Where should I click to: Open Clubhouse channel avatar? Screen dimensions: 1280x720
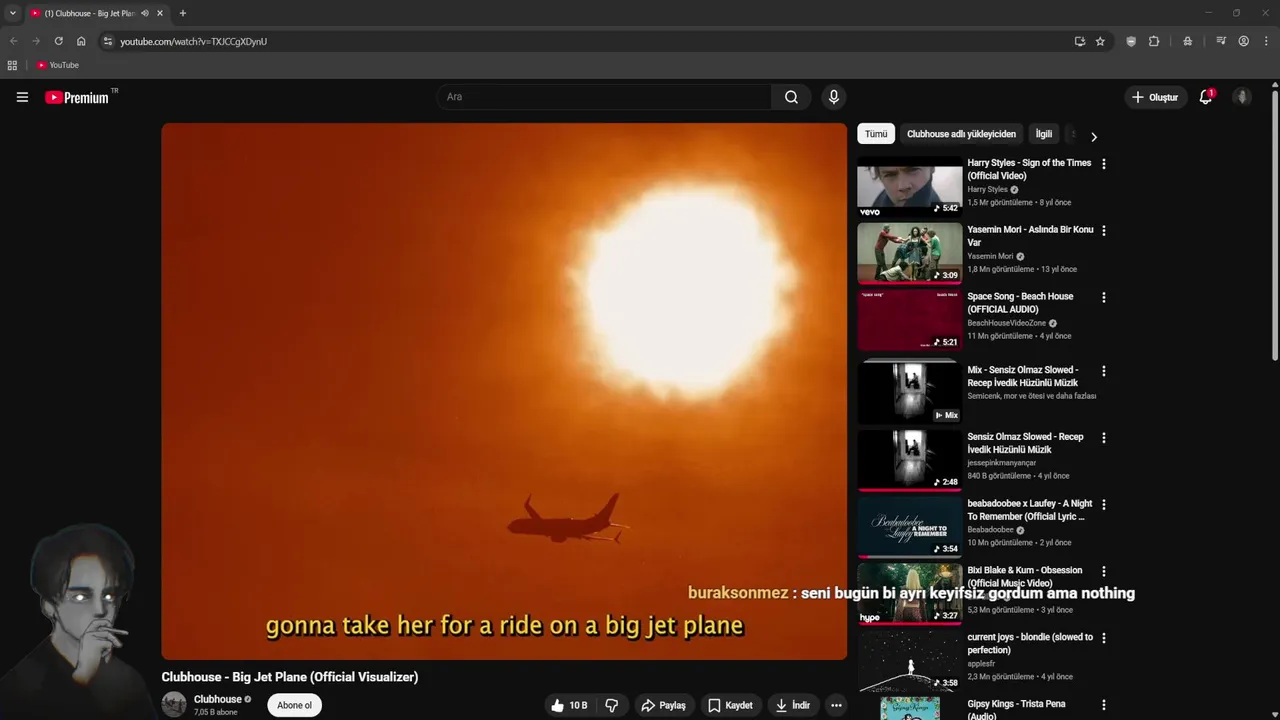(x=174, y=704)
